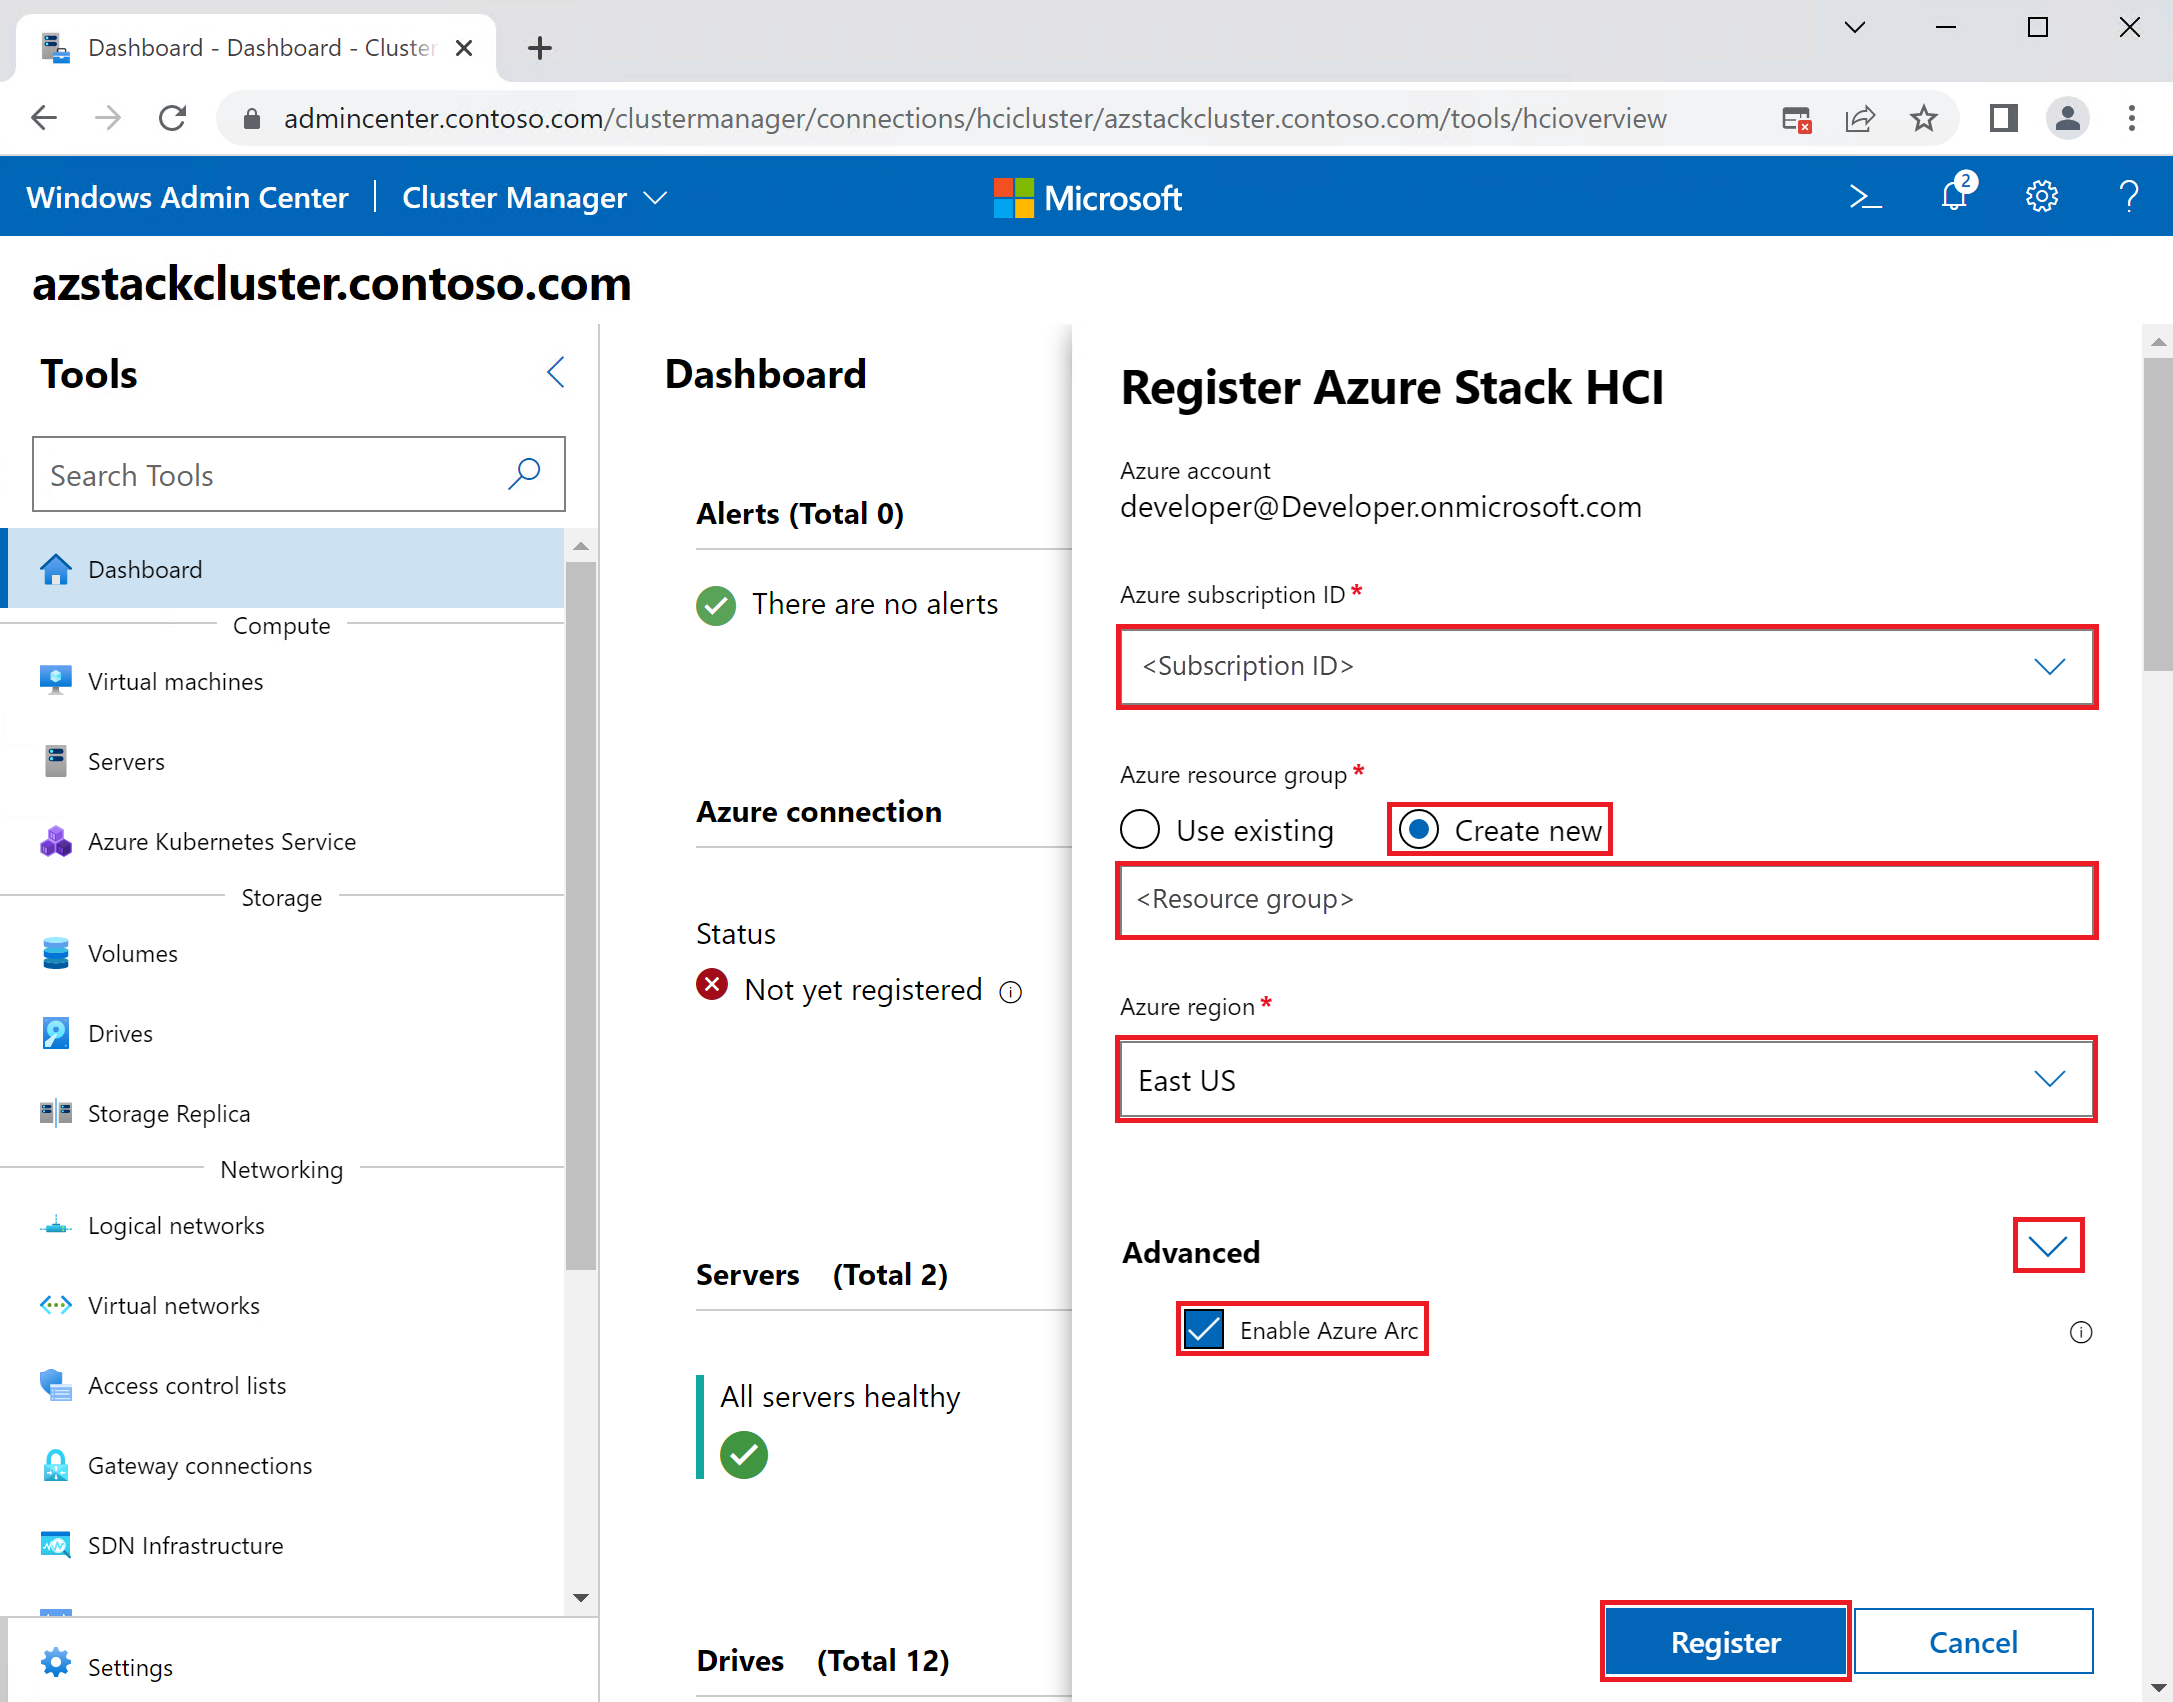Click the Dashboard home icon

pos(56,569)
